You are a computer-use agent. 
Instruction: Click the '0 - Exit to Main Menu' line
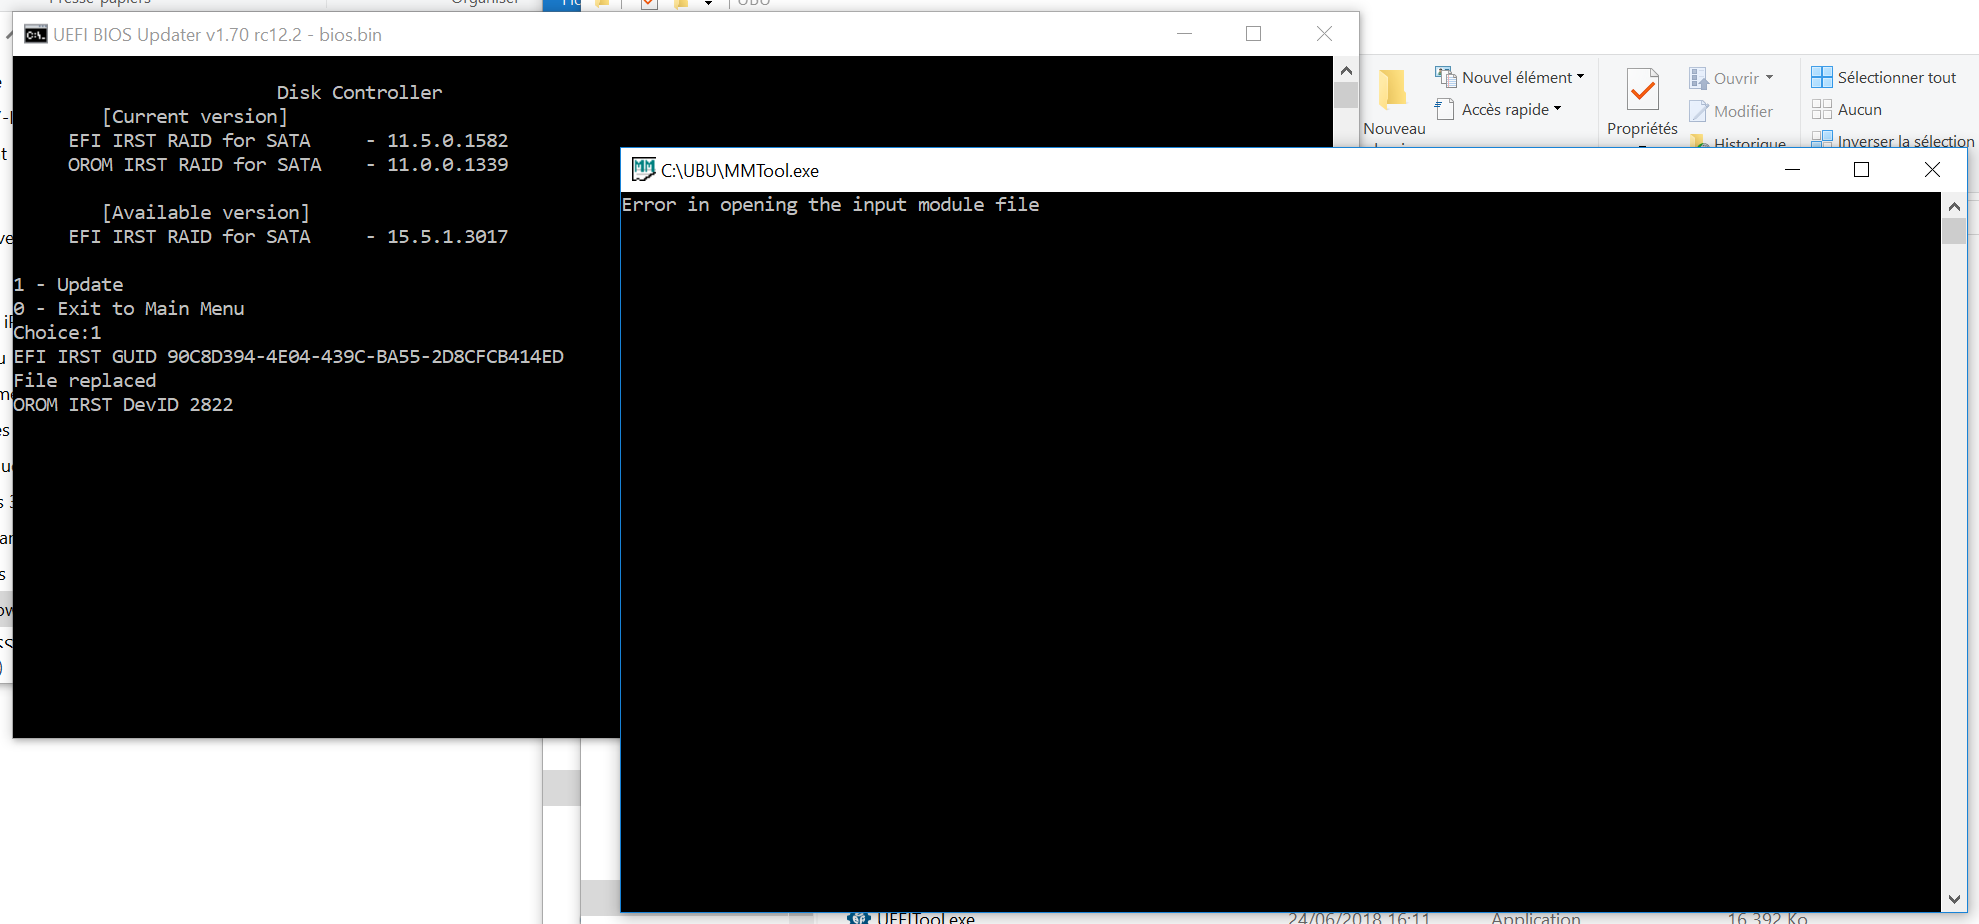click(x=129, y=308)
